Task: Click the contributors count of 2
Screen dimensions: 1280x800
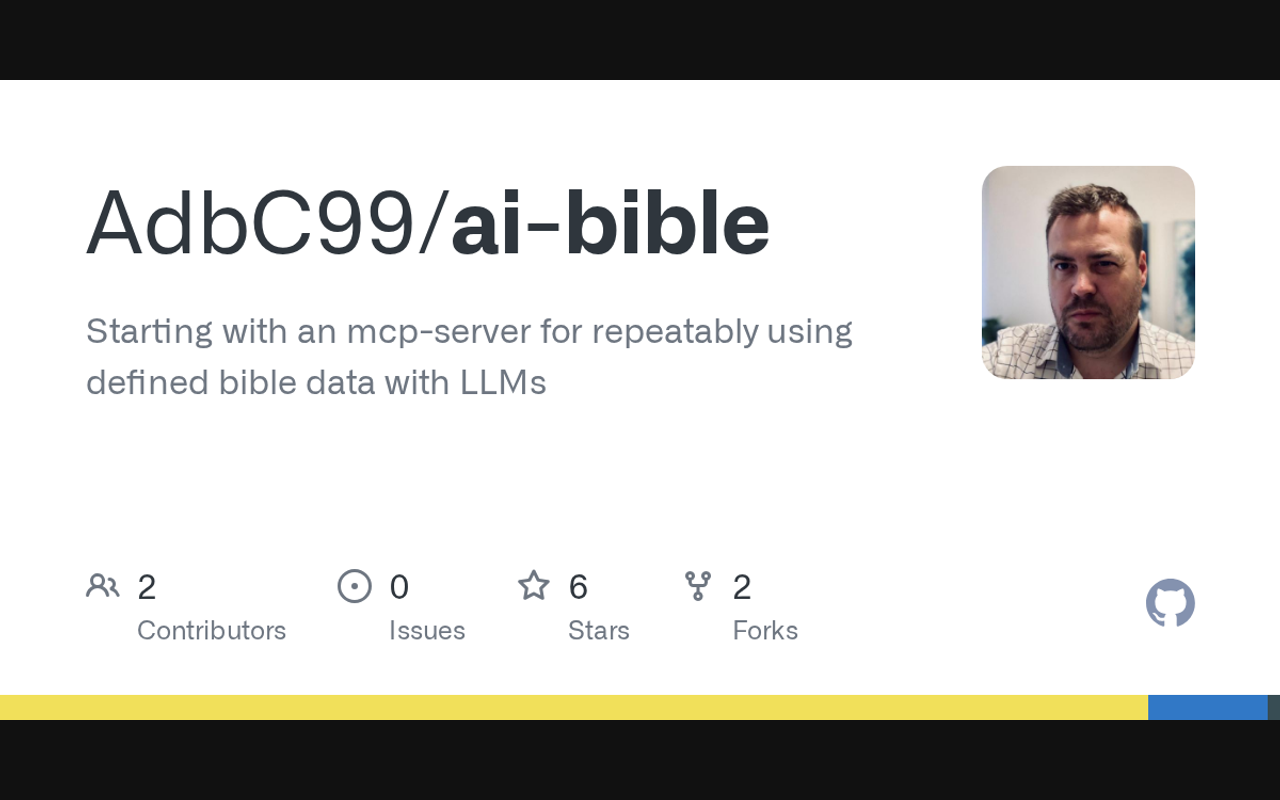Action: click(146, 587)
